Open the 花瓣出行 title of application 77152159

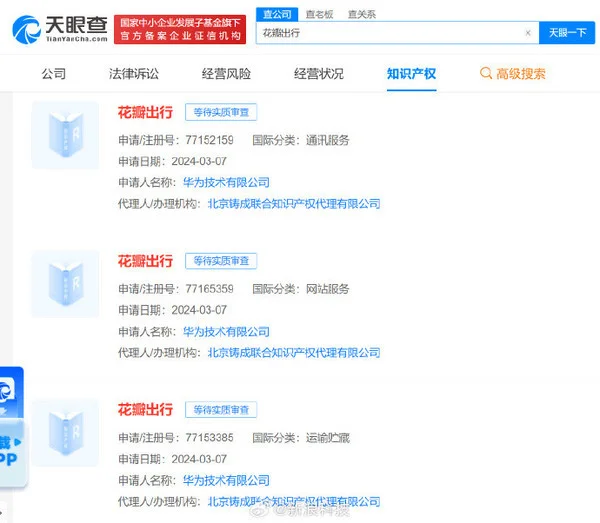click(145, 112)
